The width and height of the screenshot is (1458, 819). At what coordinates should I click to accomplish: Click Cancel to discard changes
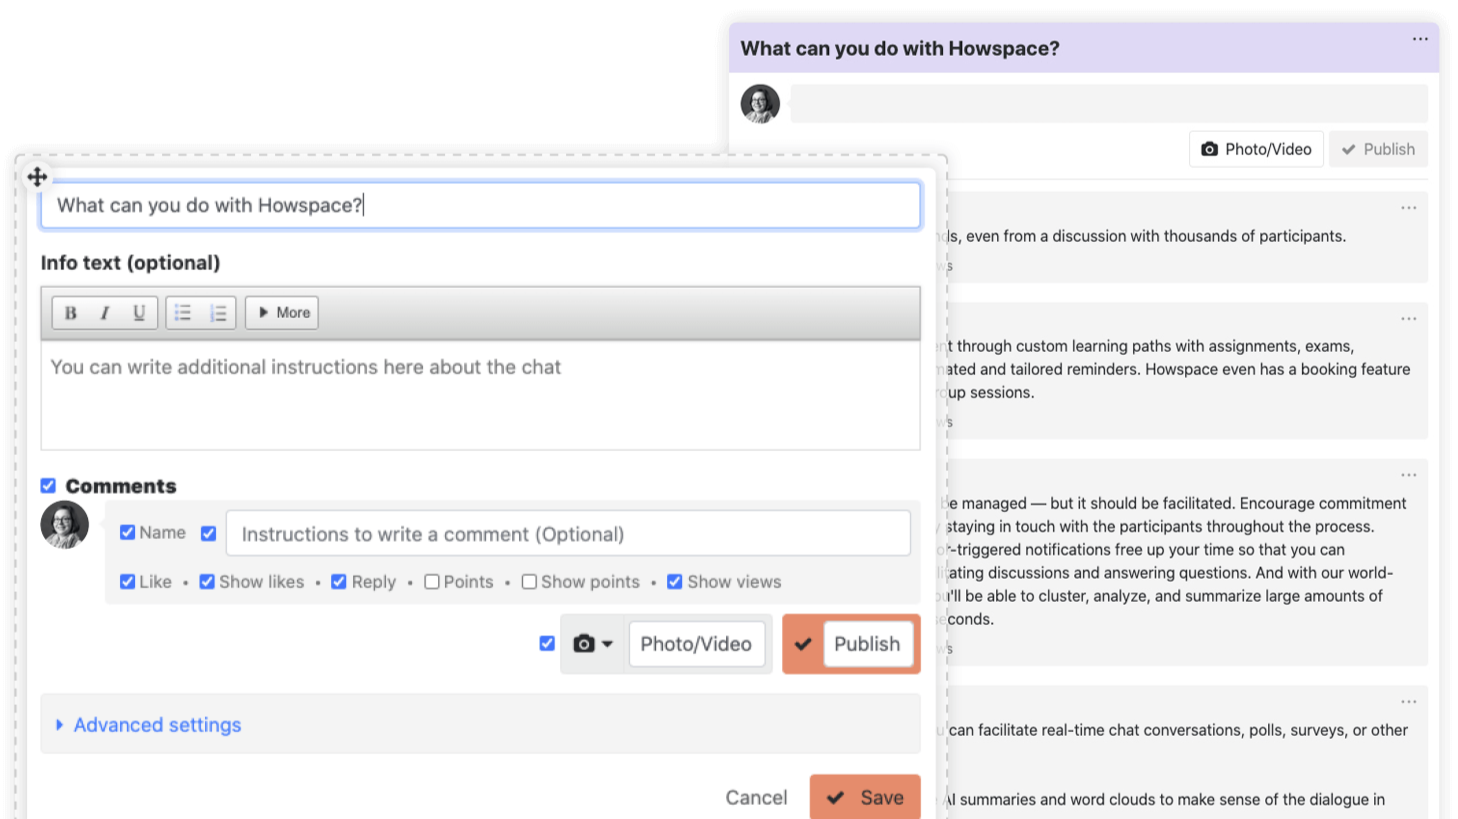tap(756, 797)
